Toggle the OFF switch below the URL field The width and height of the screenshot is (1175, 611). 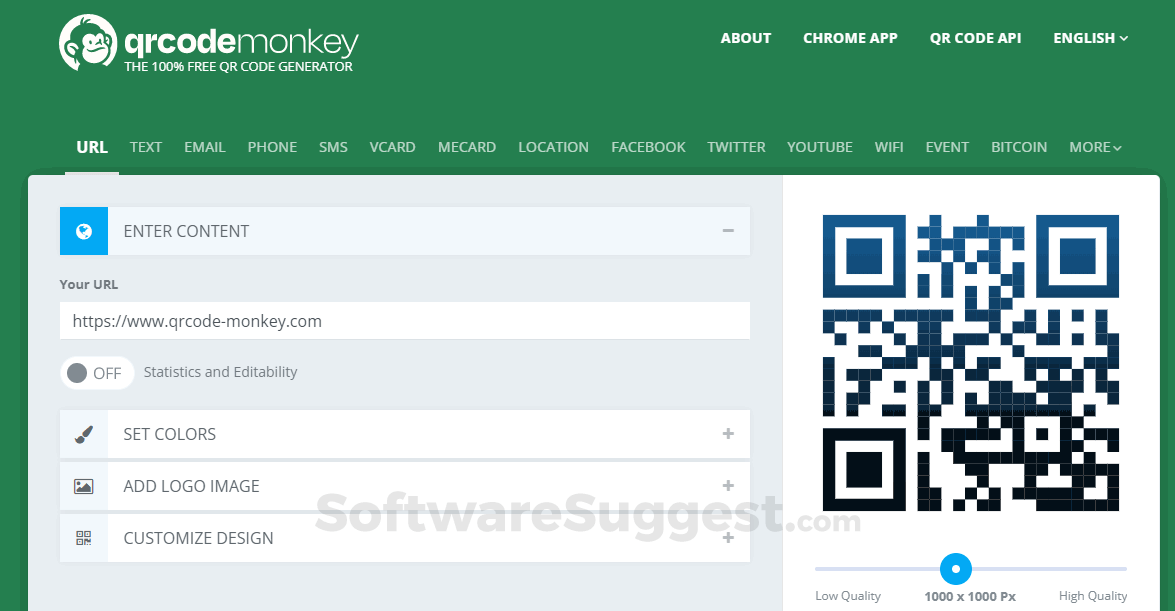click(97, 372)
